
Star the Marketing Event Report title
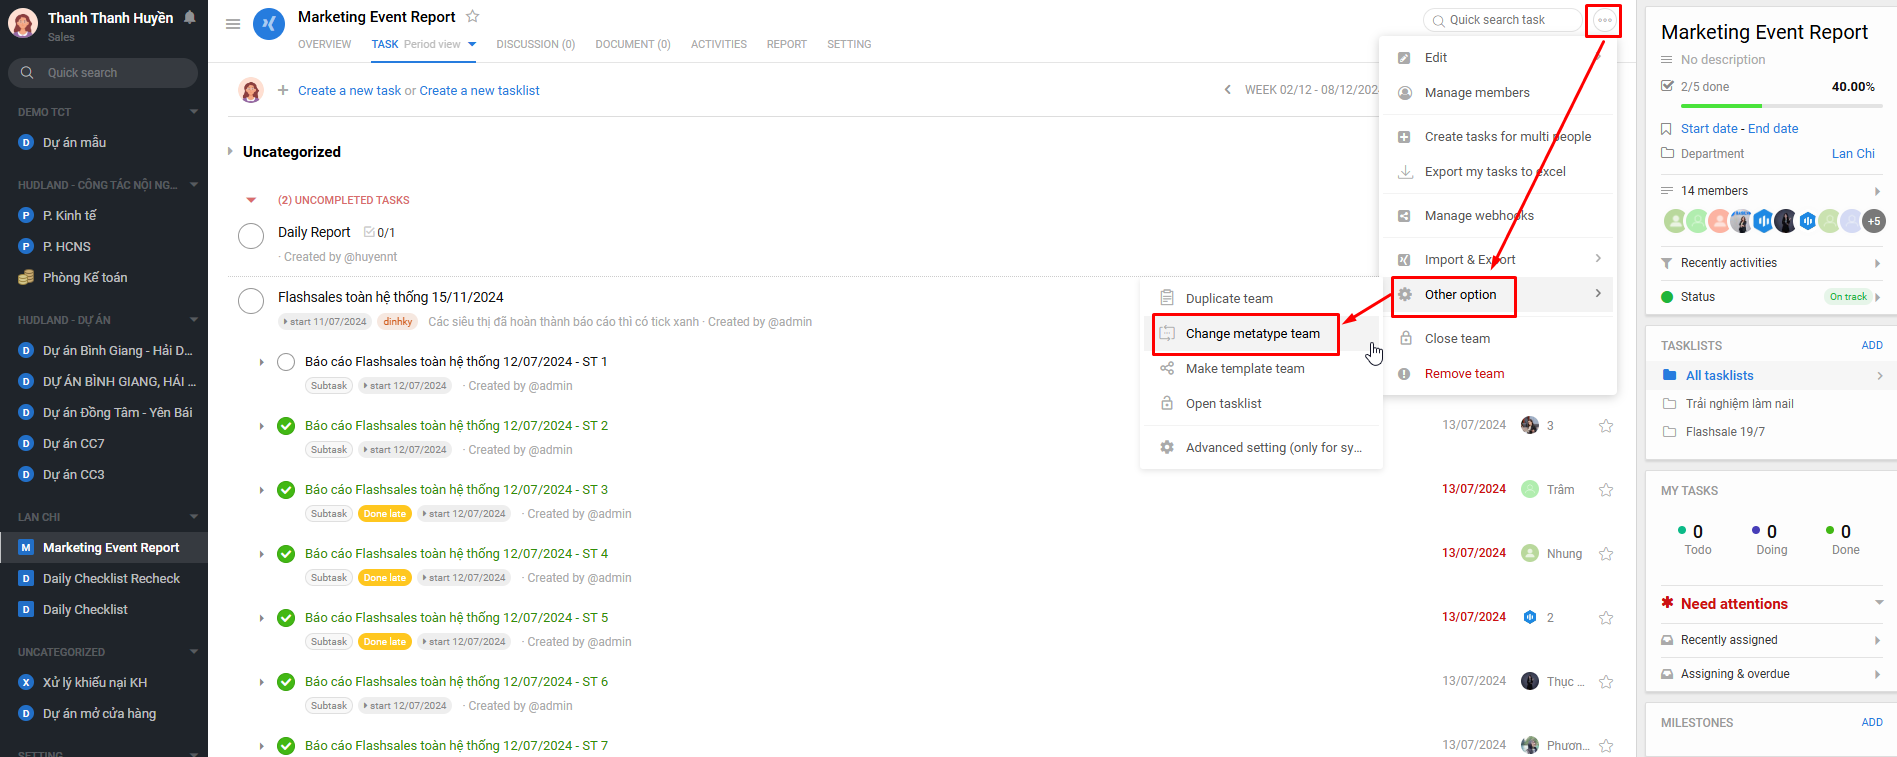click(x=473, y=16)
